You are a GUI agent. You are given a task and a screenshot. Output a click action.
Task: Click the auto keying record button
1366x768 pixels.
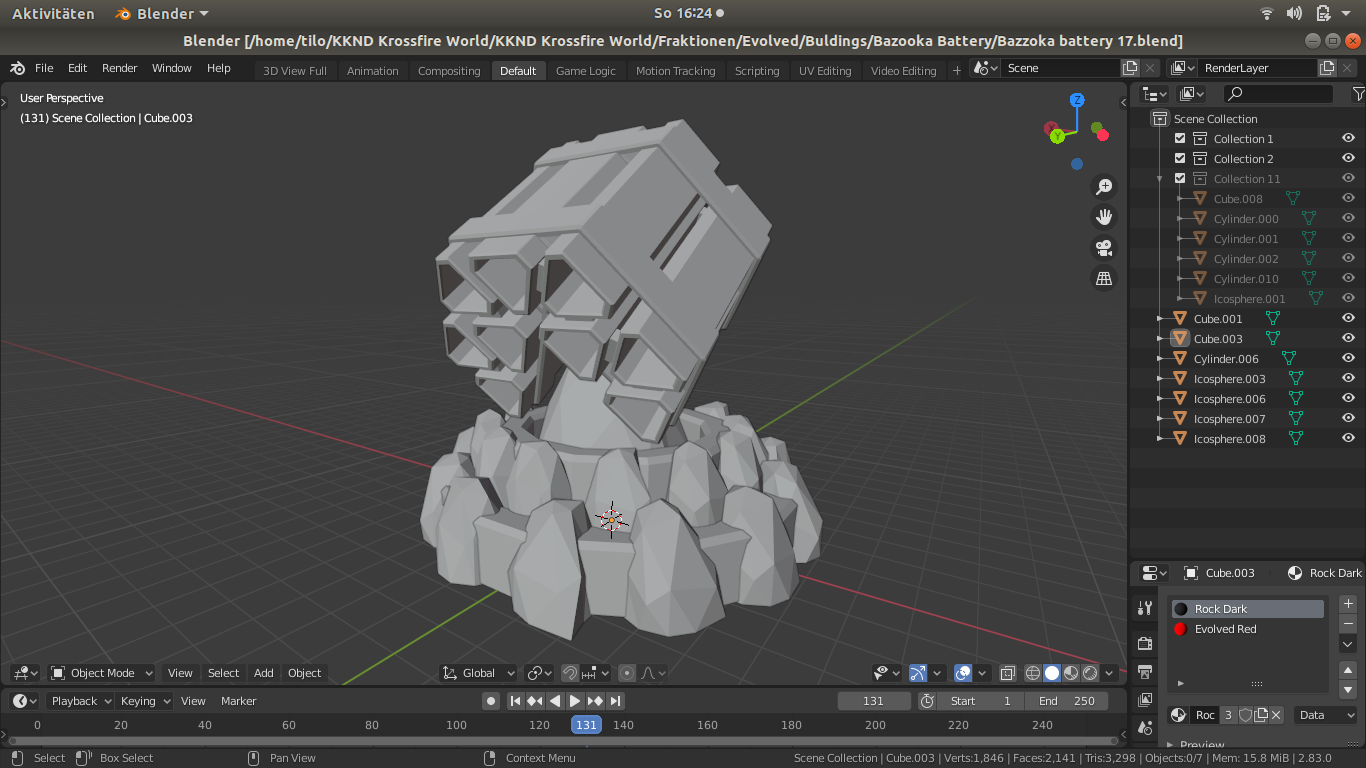tap(490, 701)
